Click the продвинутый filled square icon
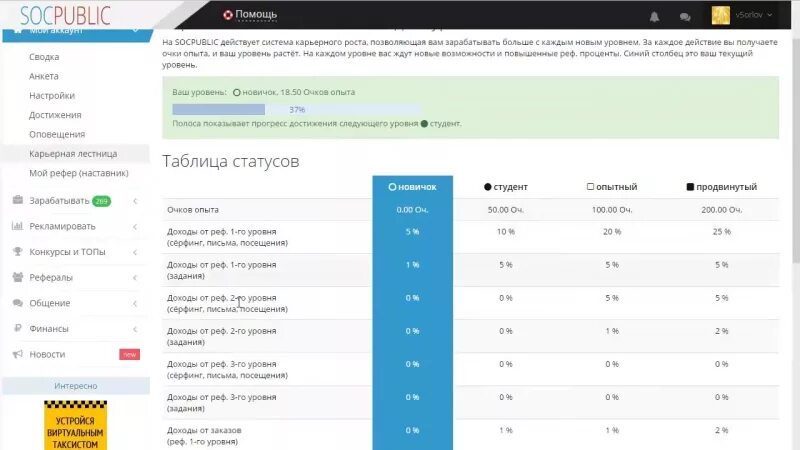 [690, 187]
